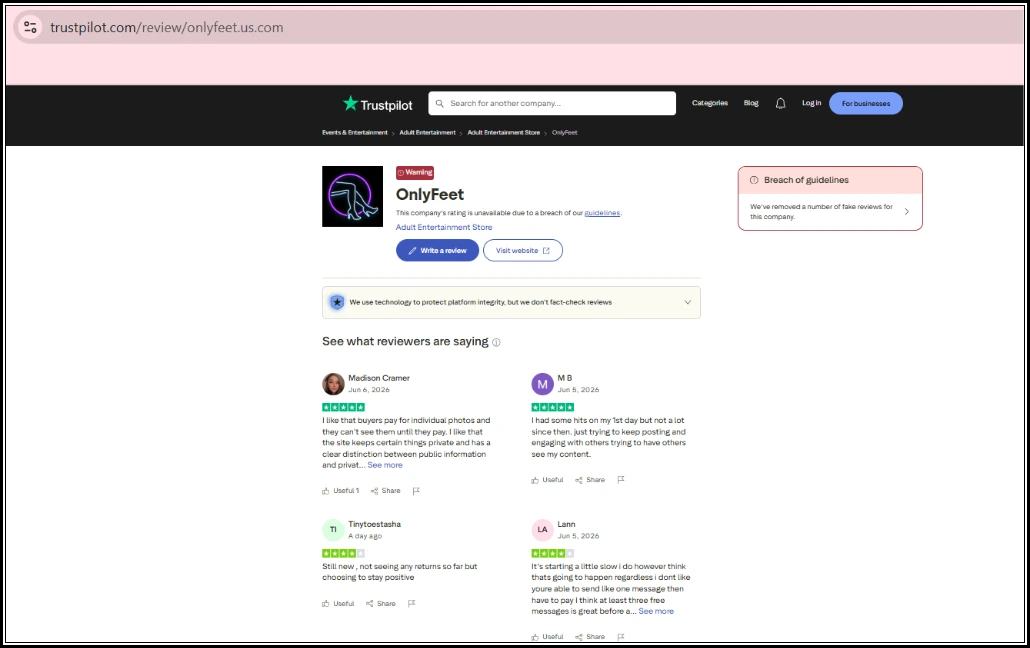Viewport: 1030px width, 648px height.
Task: Go to Adult Entertainment Store breadcrumb
Action: click(504, 133)
